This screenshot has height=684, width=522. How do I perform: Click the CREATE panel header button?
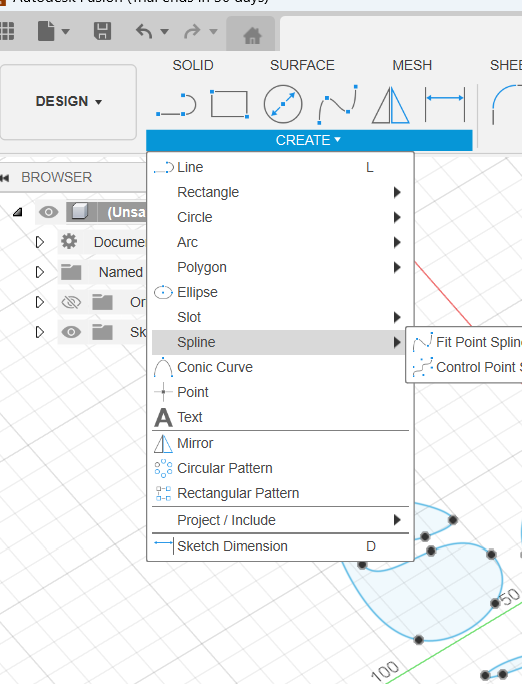coord(309,140)
